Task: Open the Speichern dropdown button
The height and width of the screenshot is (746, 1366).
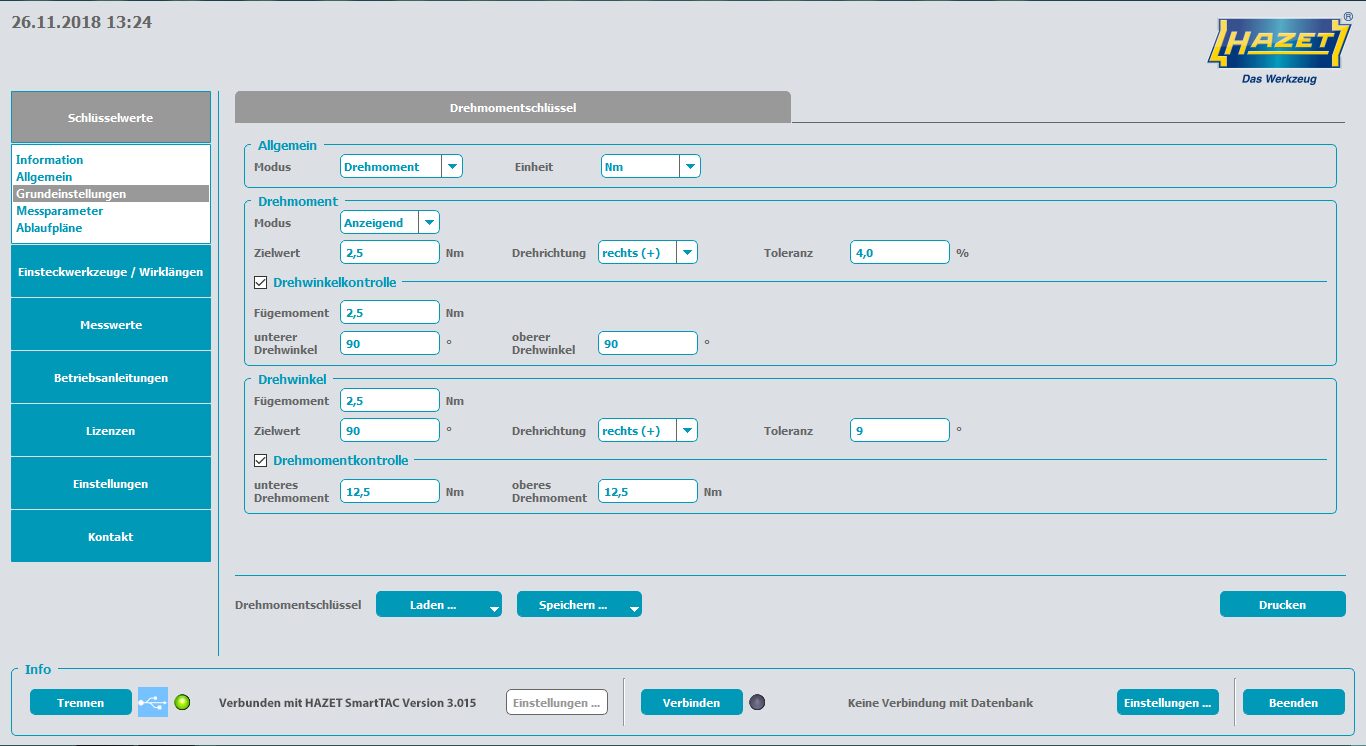Action: pyautogui.click(x=578, y=605)
